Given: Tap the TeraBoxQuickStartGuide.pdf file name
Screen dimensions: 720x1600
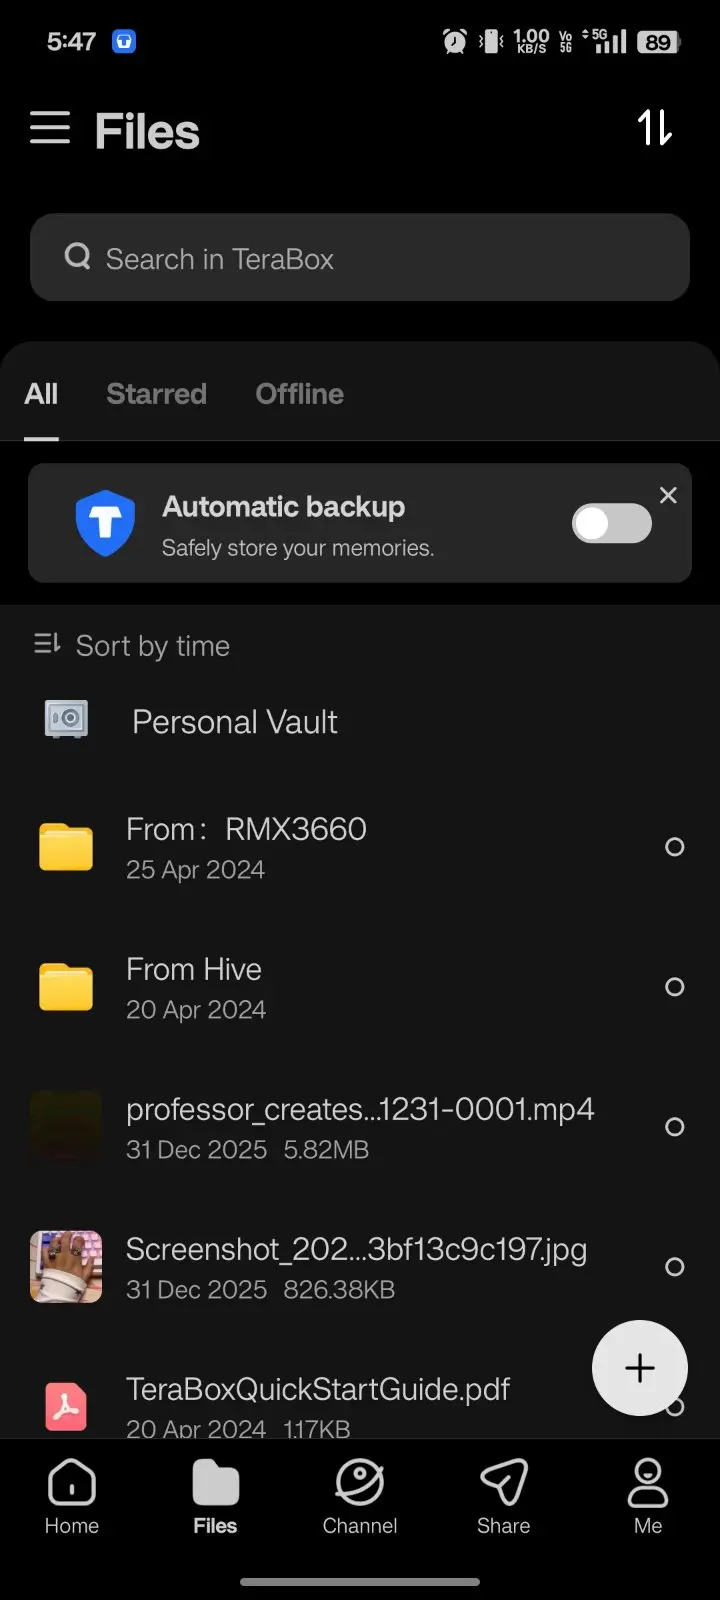Looking at the screenshot, I should (x=318, y=1389).
